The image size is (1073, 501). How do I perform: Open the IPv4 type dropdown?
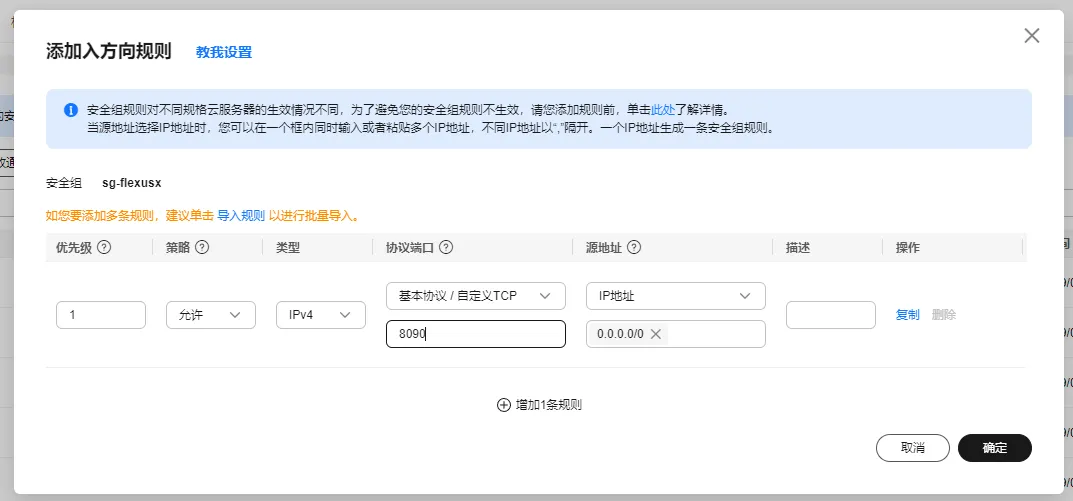(x=319, y=315)
